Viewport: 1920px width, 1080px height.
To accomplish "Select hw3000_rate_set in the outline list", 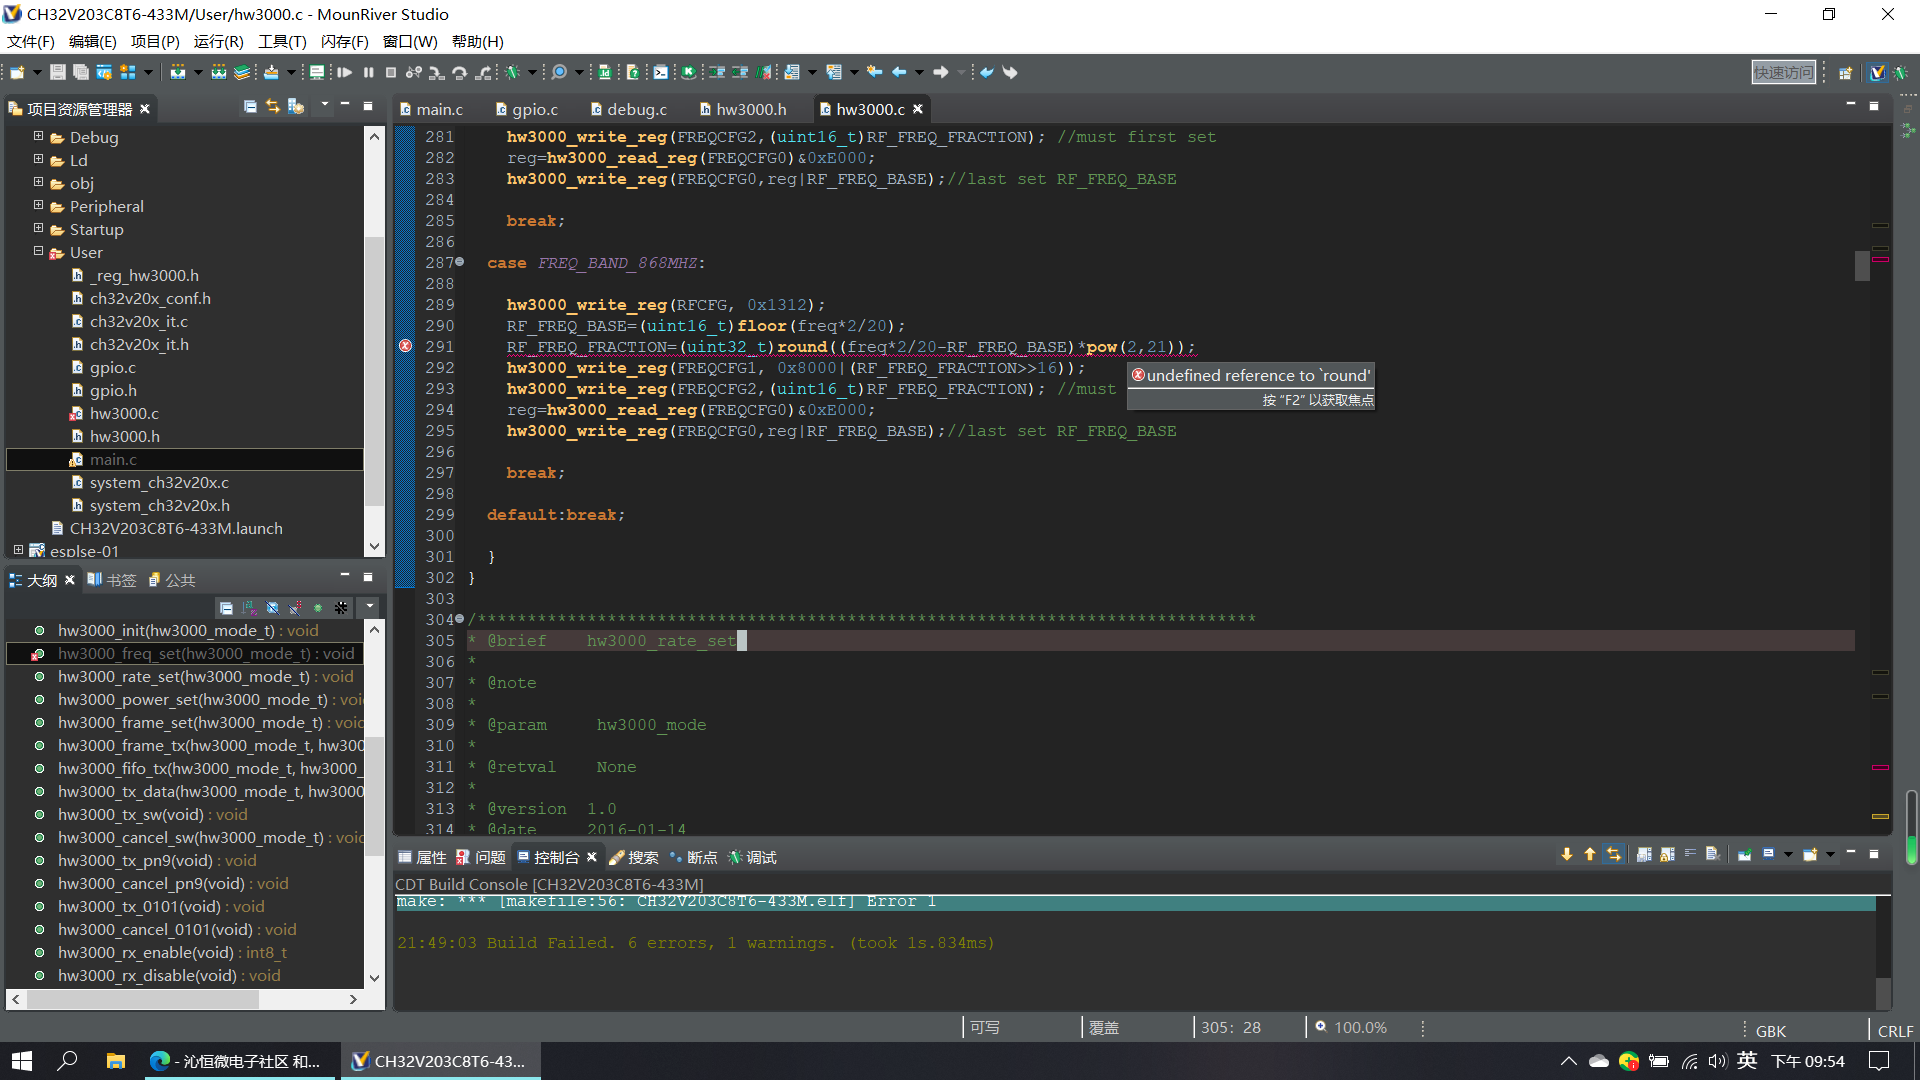I will 183,677.
